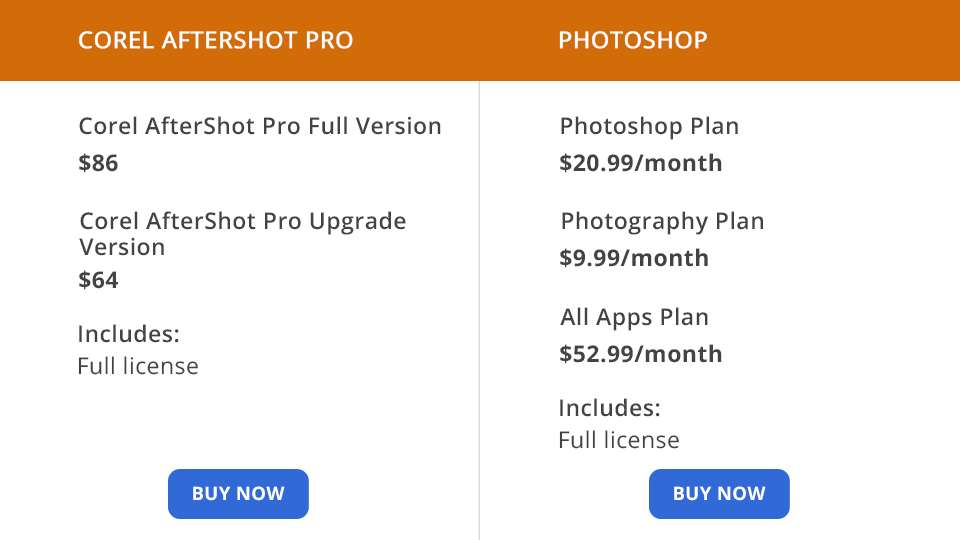Click the Photoshop header title
This screenshot has width=960, height=540.
coord(633,40)
